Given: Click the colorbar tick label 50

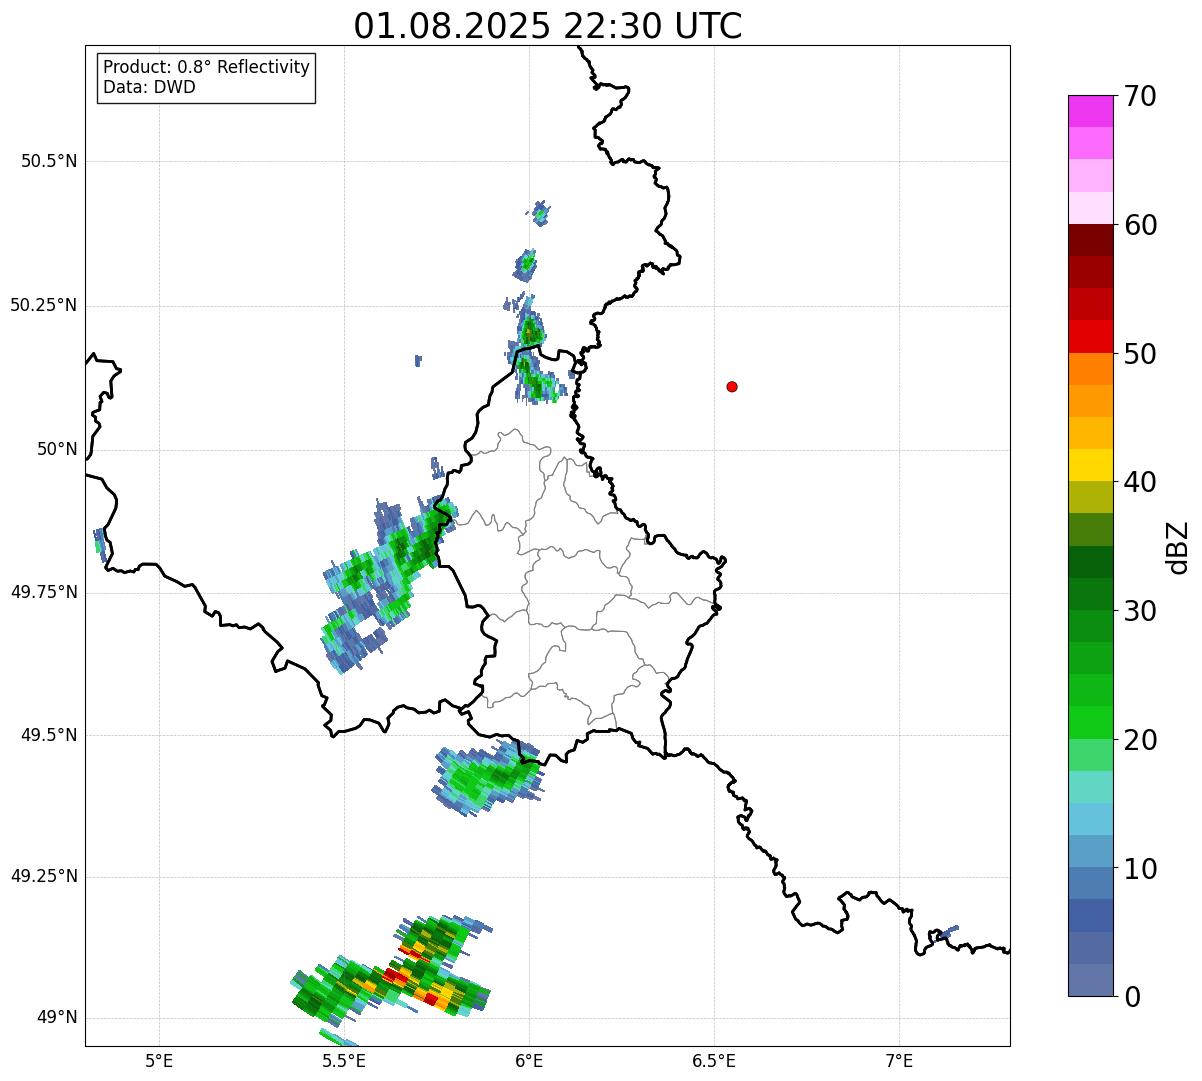Looking at the screenshot, I should [x=1140, y=354].
